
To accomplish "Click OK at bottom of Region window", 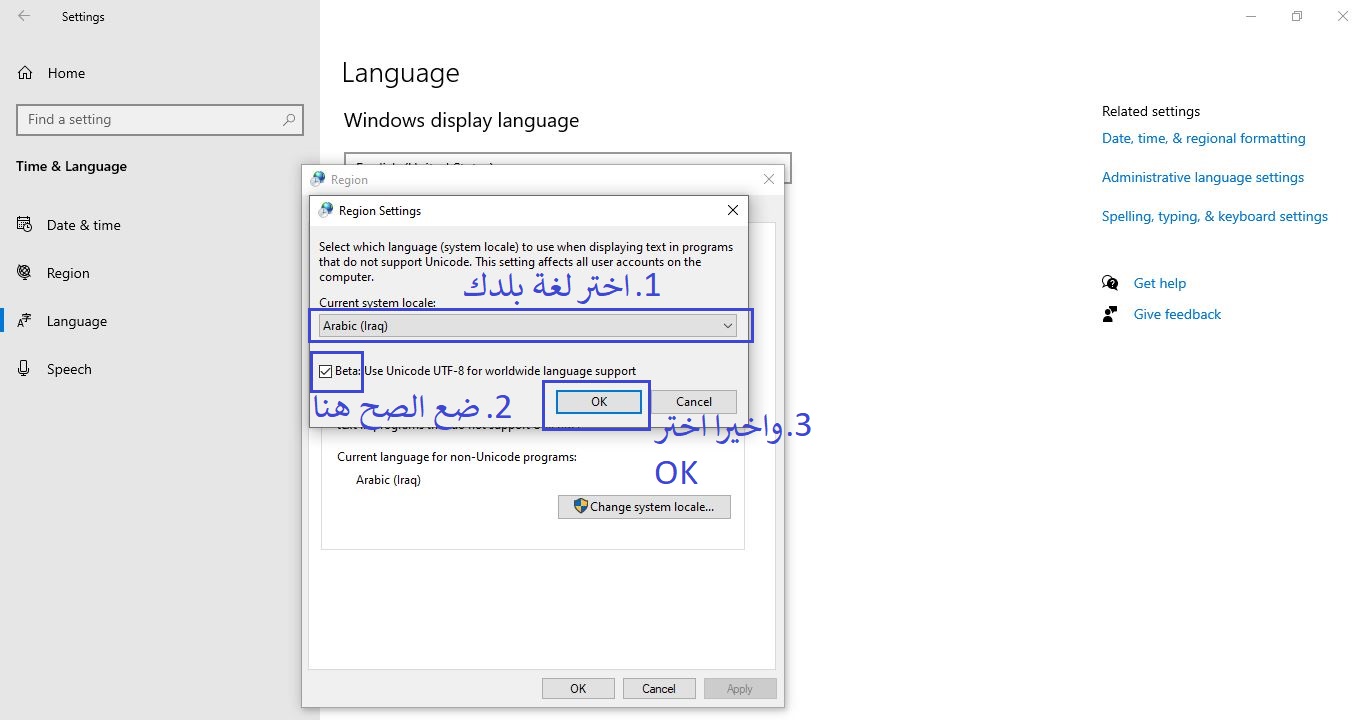I will click(578, 688).
